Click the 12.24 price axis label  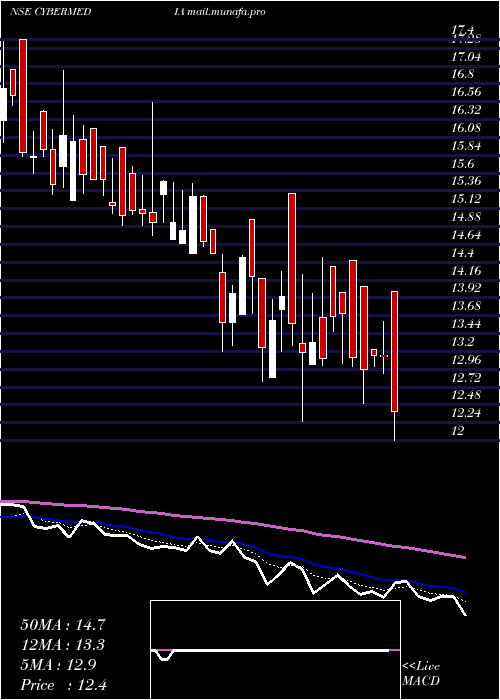467,412
